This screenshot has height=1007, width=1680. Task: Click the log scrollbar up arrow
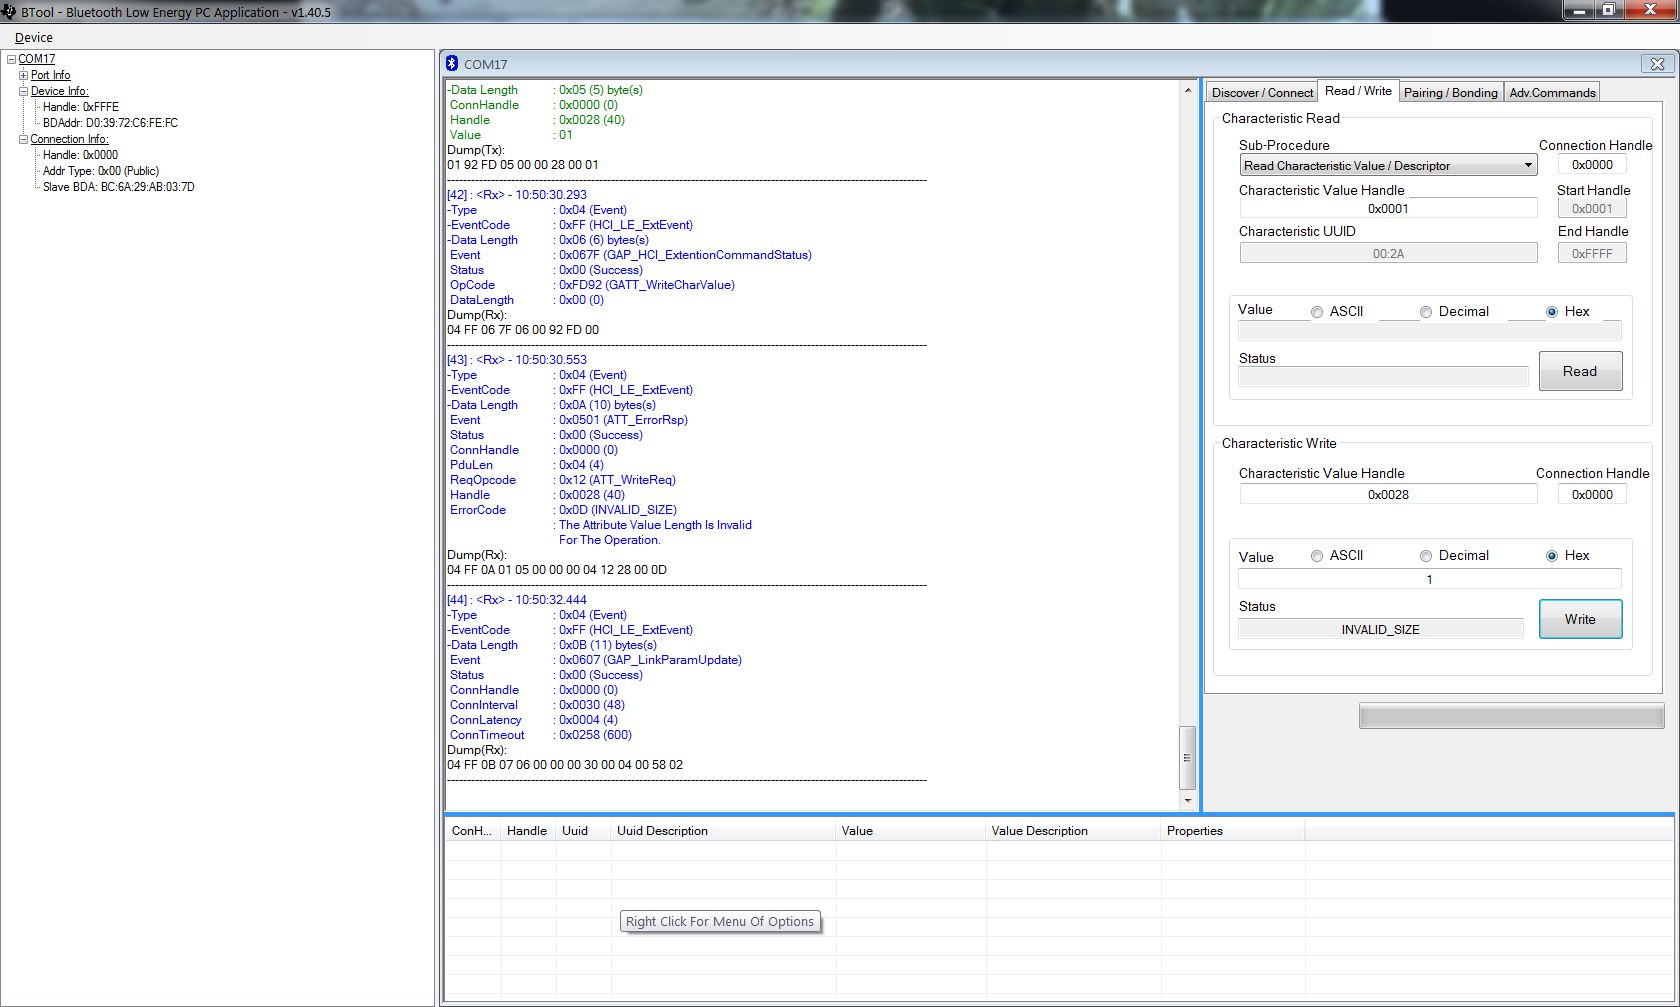pyautogui.click(x=1188, y=90)
